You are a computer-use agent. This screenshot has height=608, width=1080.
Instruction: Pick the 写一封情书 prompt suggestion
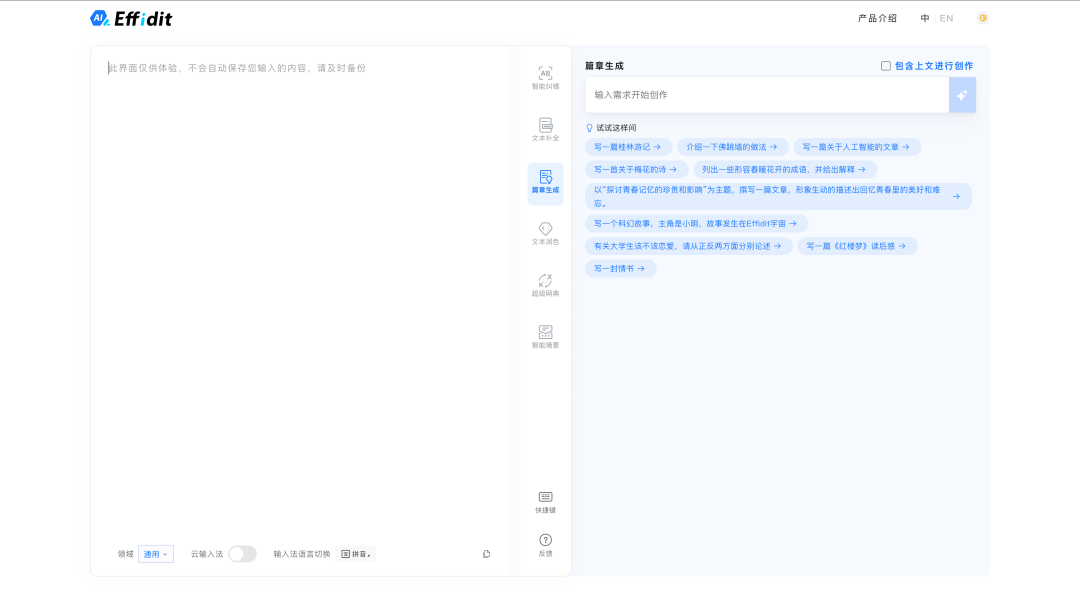click(620, 269)
